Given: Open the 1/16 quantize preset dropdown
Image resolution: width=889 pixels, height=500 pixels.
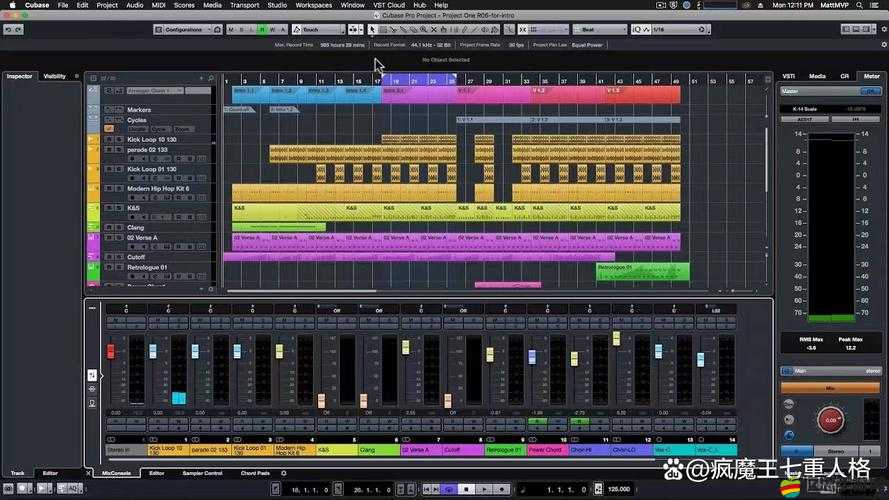Looking at the screenshot, I should [678, 29].
